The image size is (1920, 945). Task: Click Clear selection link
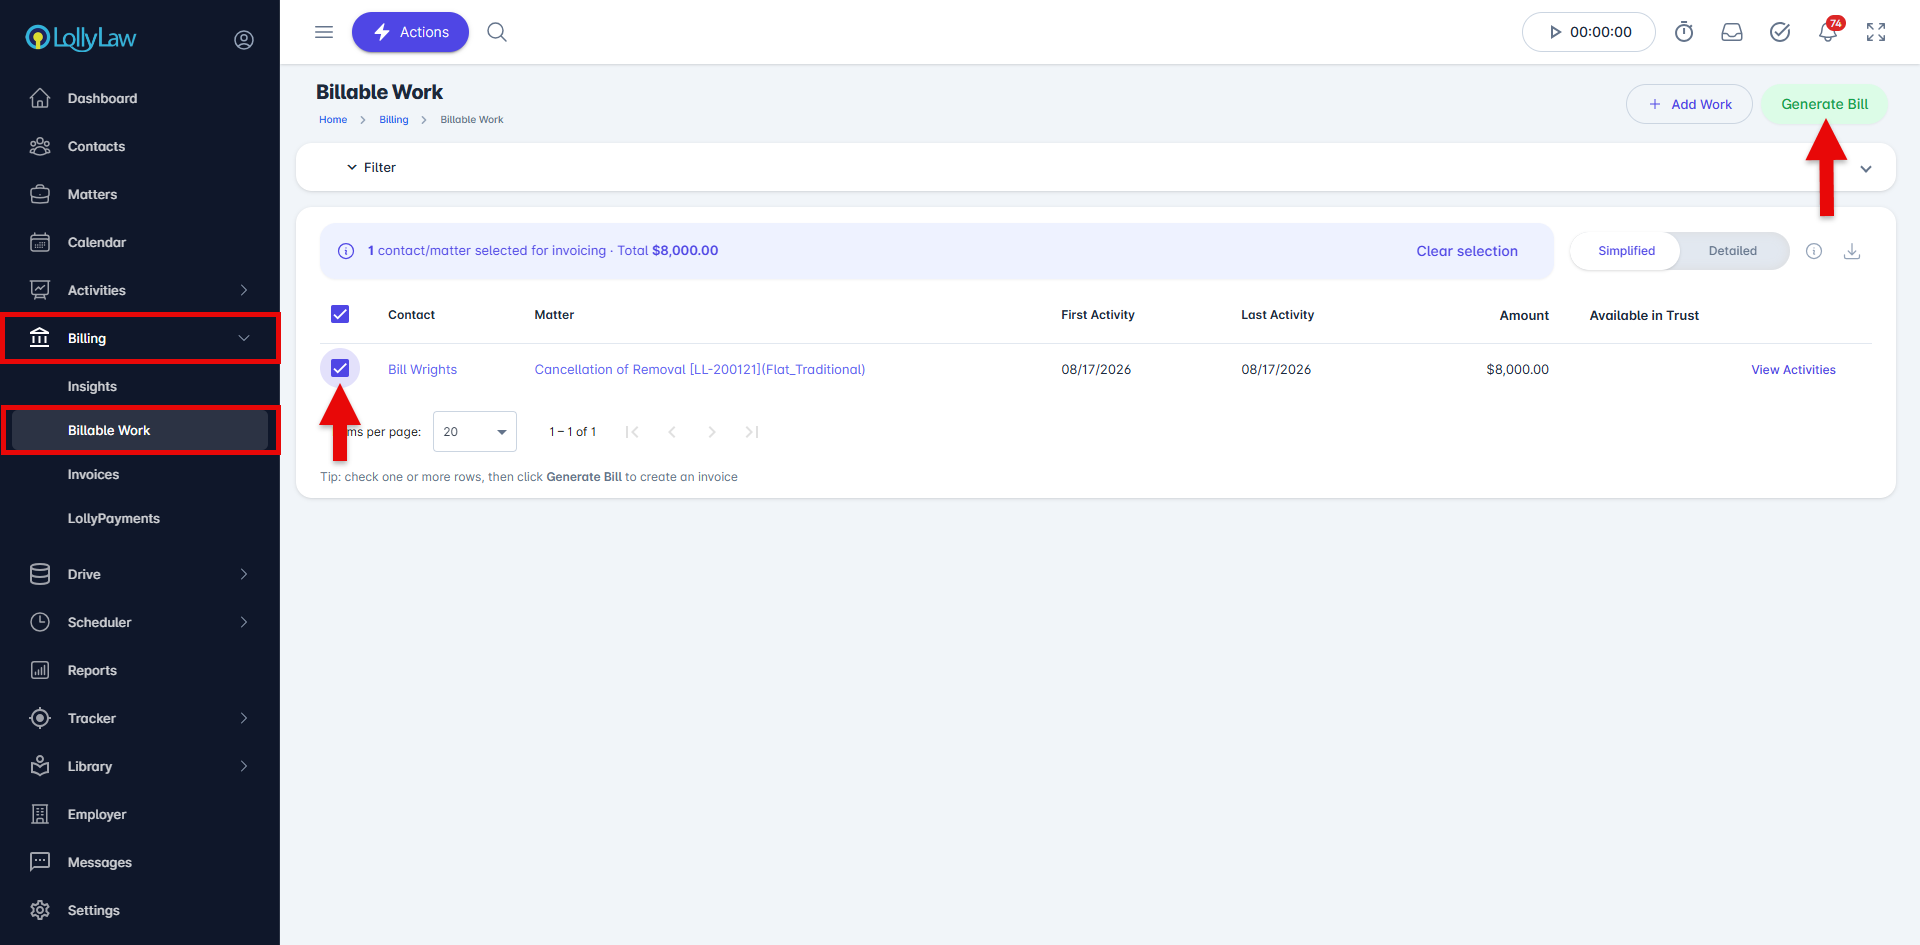[1467, 251]
